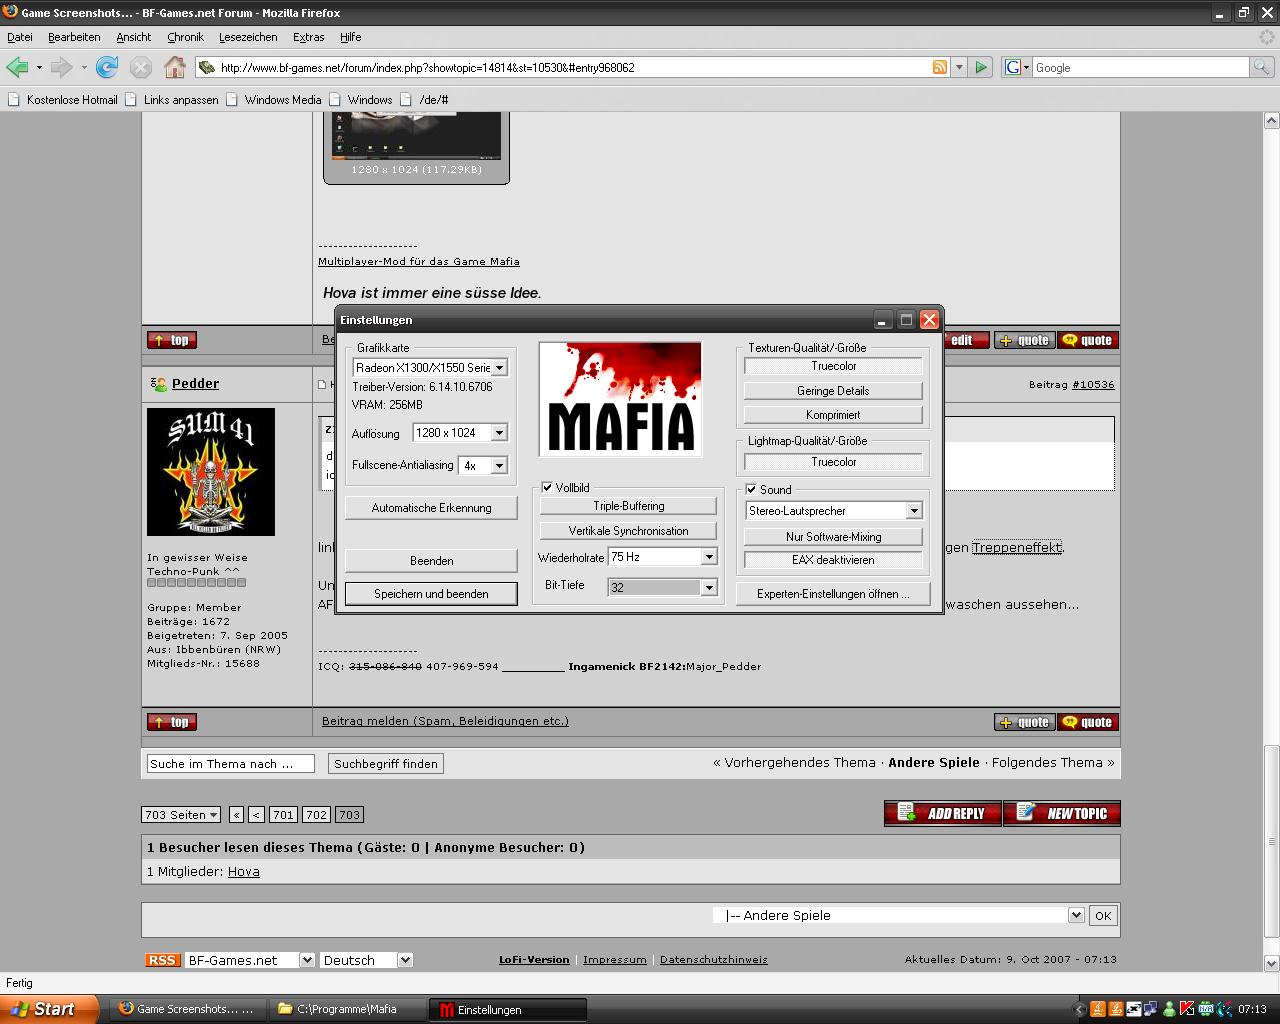Open the Fullscene-Antialiasing 4x dropdown
This screenshot has width=1280, height=1024.
[x=483, y=465]
